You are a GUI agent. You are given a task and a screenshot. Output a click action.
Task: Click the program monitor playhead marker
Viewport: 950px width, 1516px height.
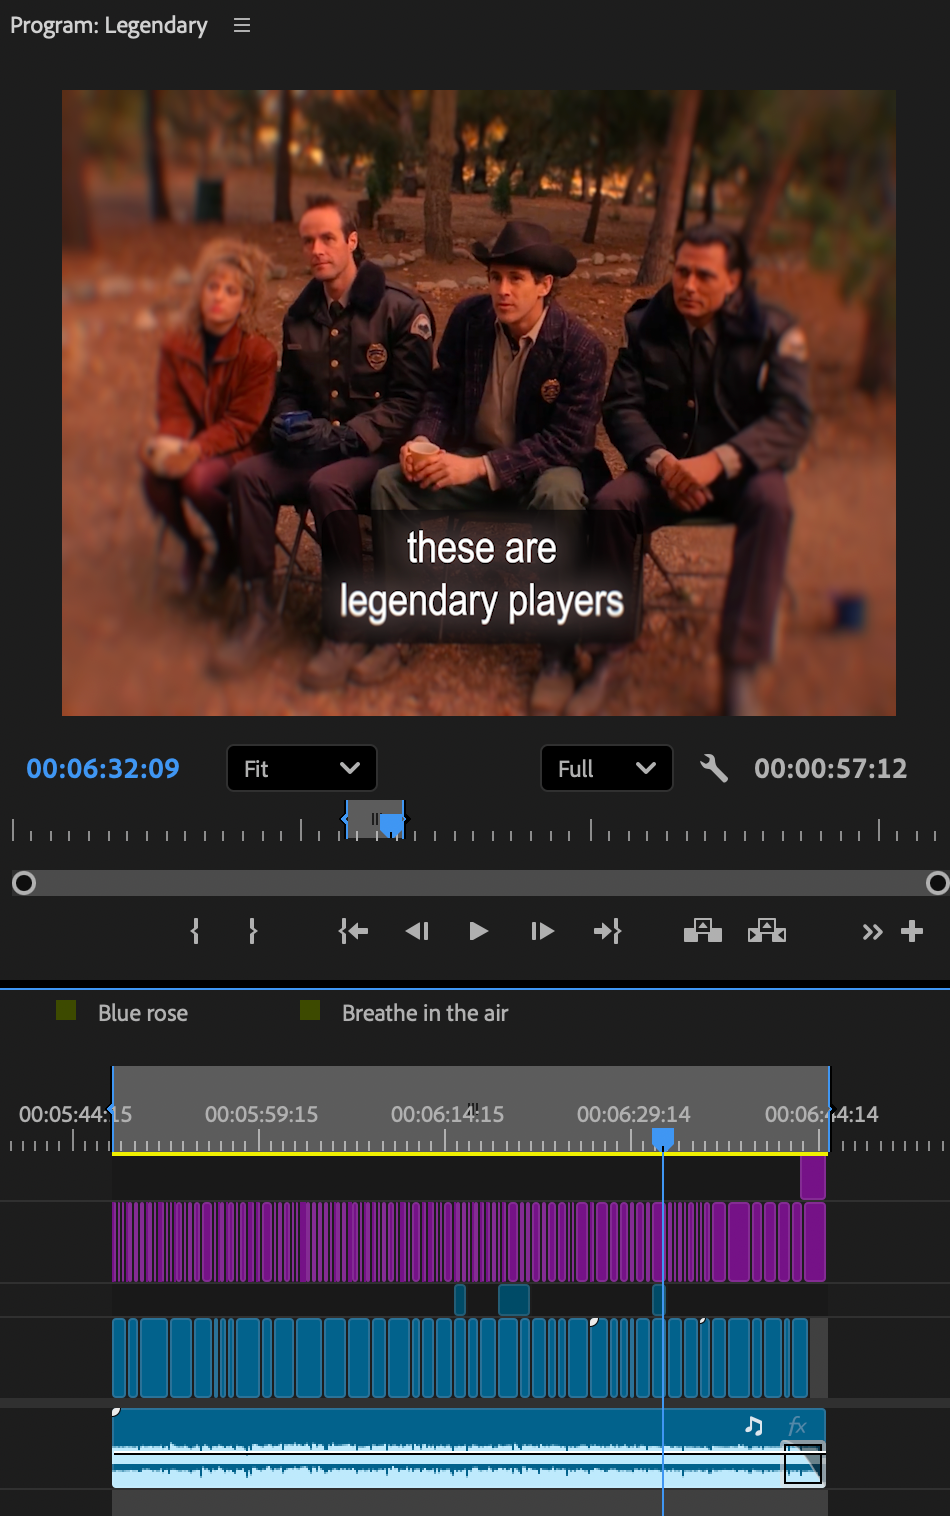coord(391,824)
